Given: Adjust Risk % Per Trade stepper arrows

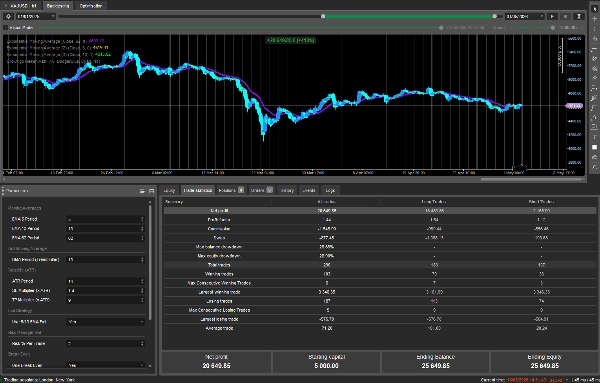Looking at the screenshot, I should [142, 344].
